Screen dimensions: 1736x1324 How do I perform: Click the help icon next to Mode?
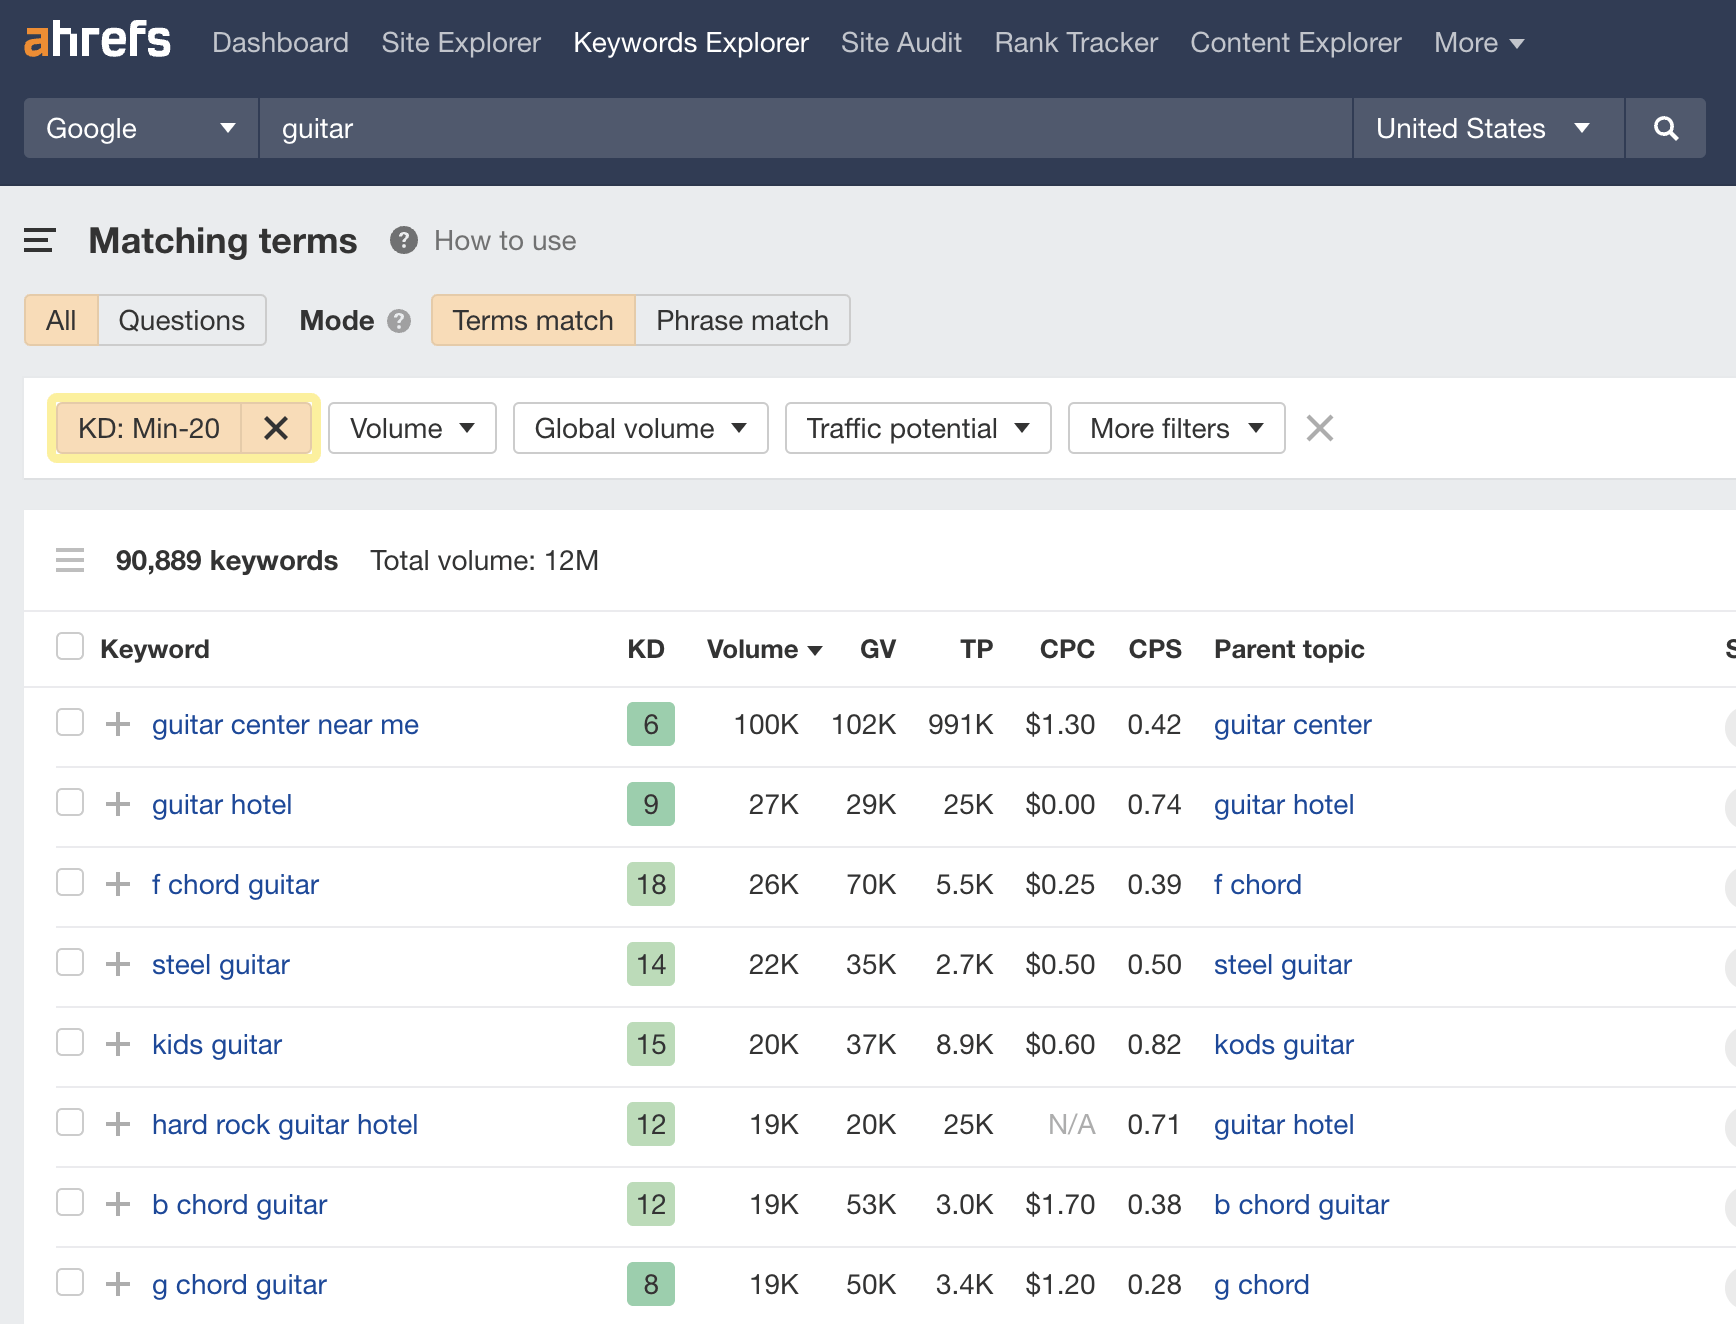pos(398,321)
